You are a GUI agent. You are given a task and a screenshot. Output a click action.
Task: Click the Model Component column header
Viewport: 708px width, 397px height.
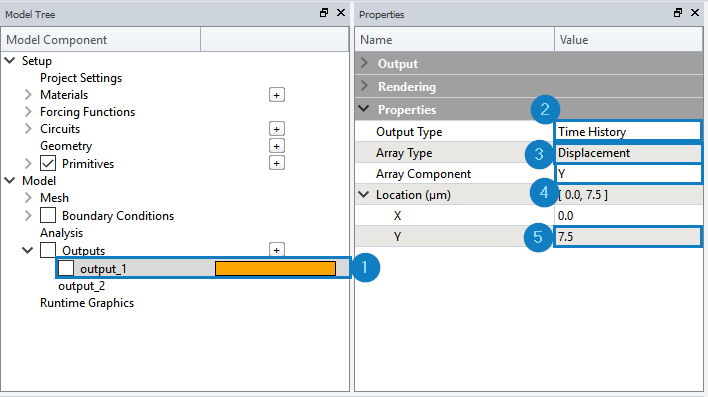point(101,40)
